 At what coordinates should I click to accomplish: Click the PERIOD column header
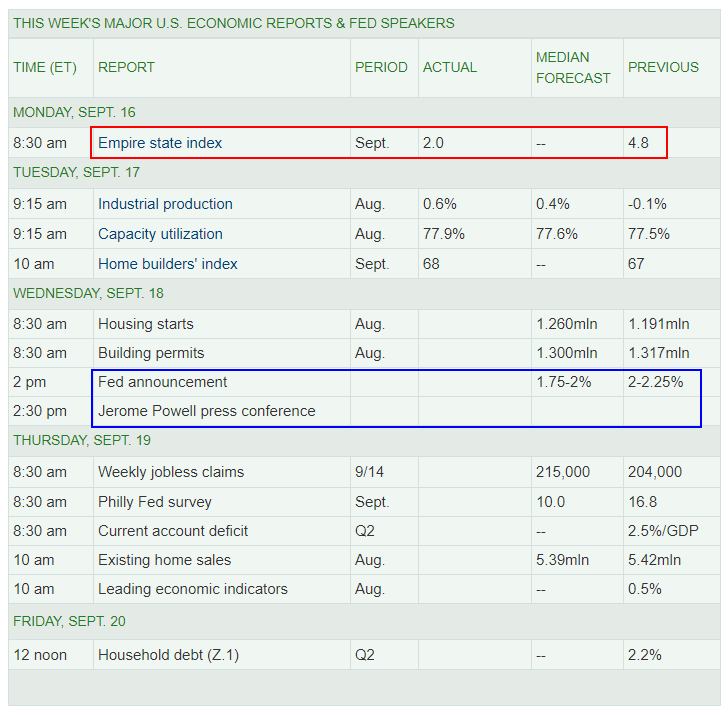(x=381, y=67)
